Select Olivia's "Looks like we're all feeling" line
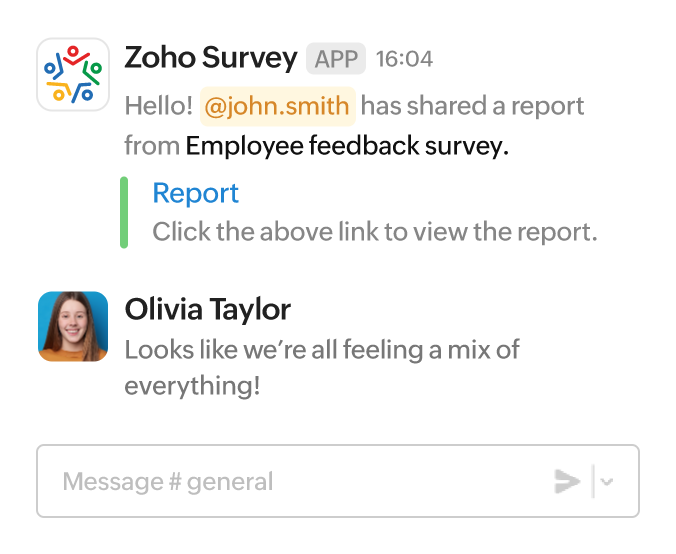The image size is (676, 554). point(321,351)
